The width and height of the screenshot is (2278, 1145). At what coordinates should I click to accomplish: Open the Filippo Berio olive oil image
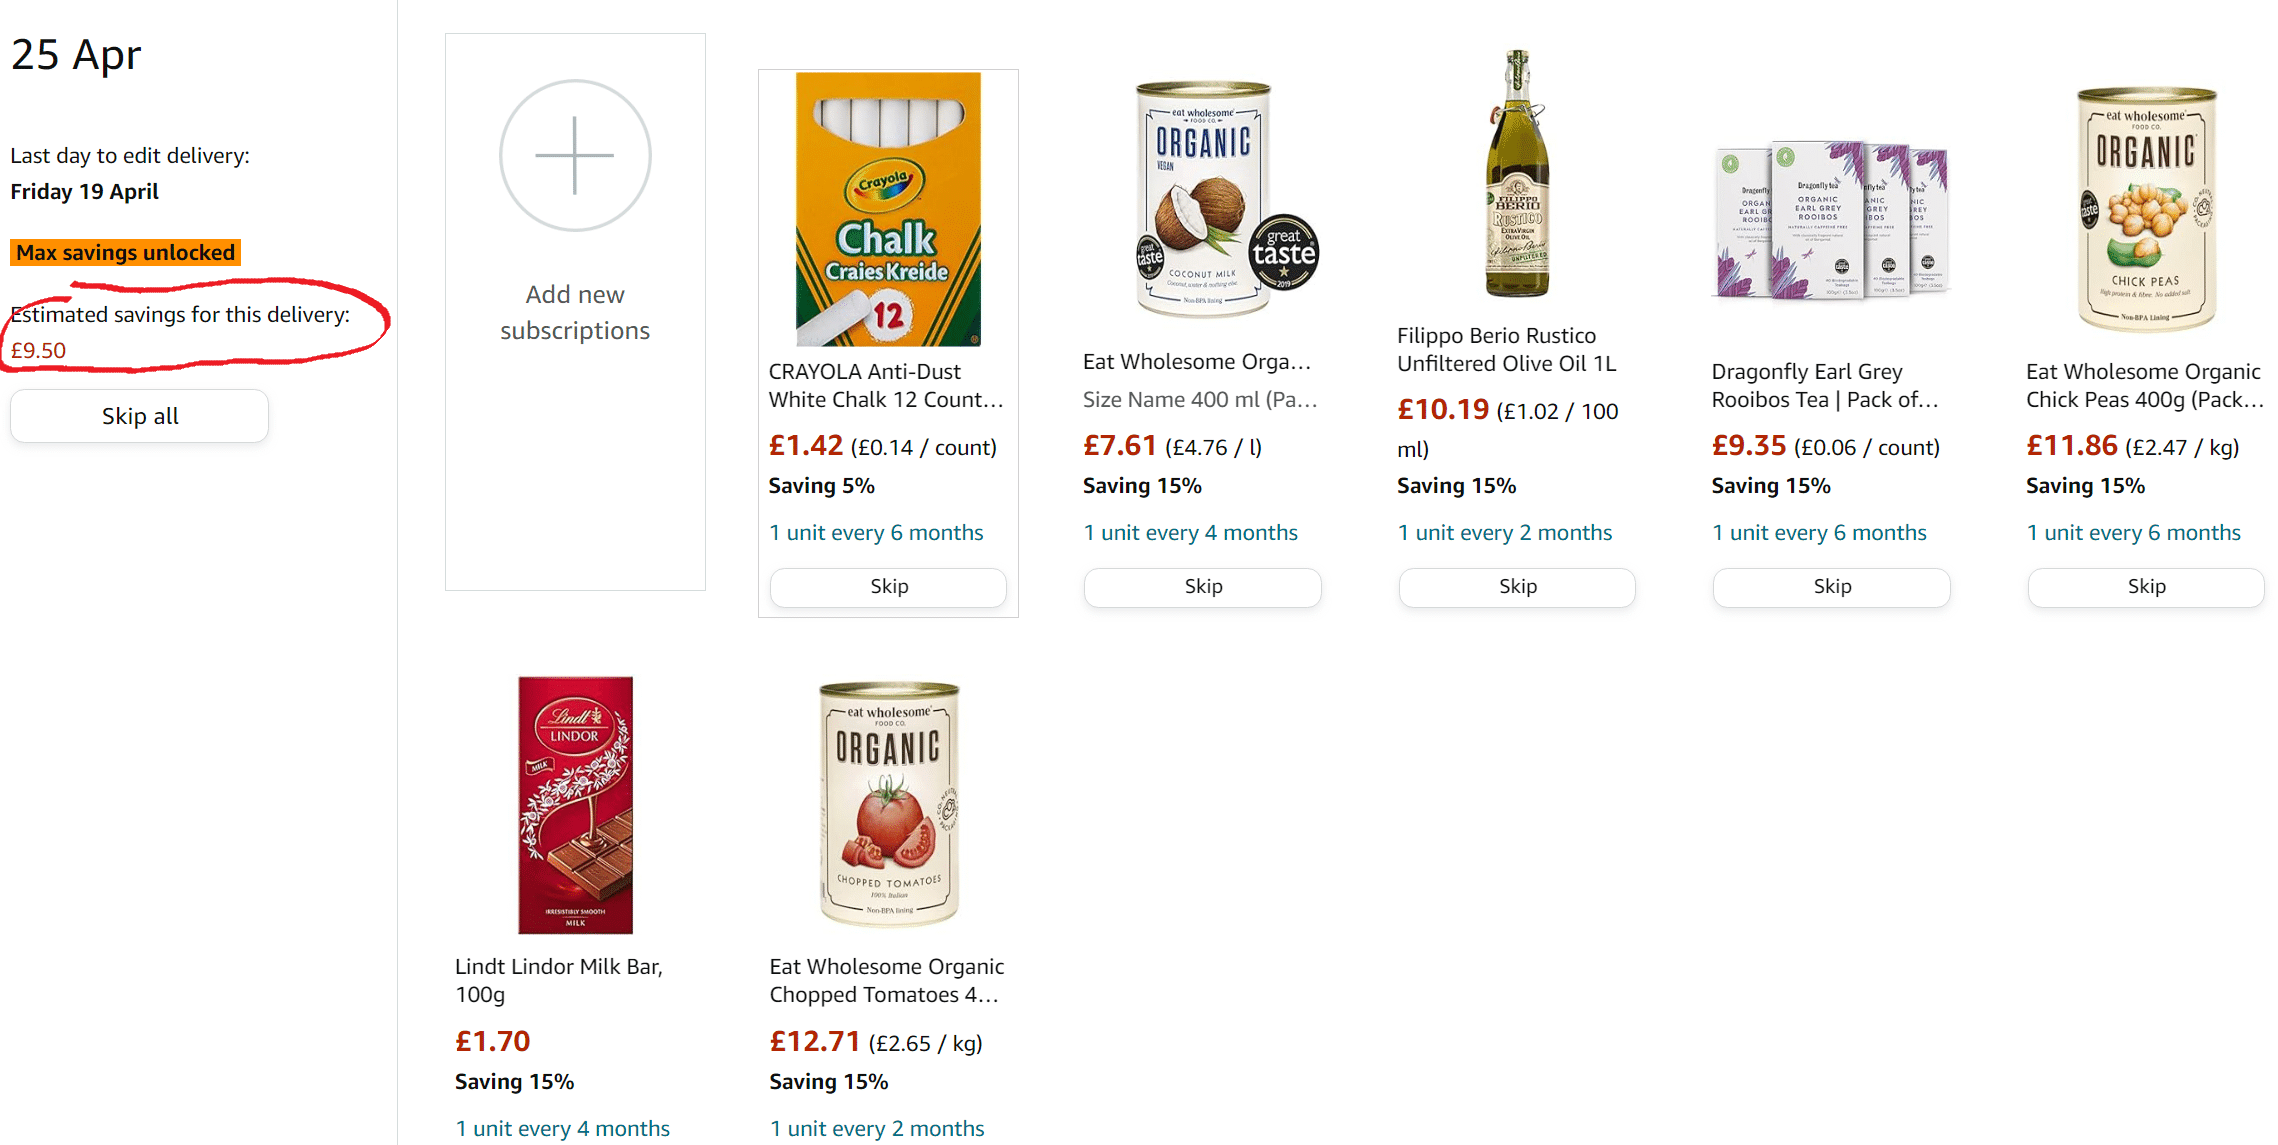point(1517,175)
